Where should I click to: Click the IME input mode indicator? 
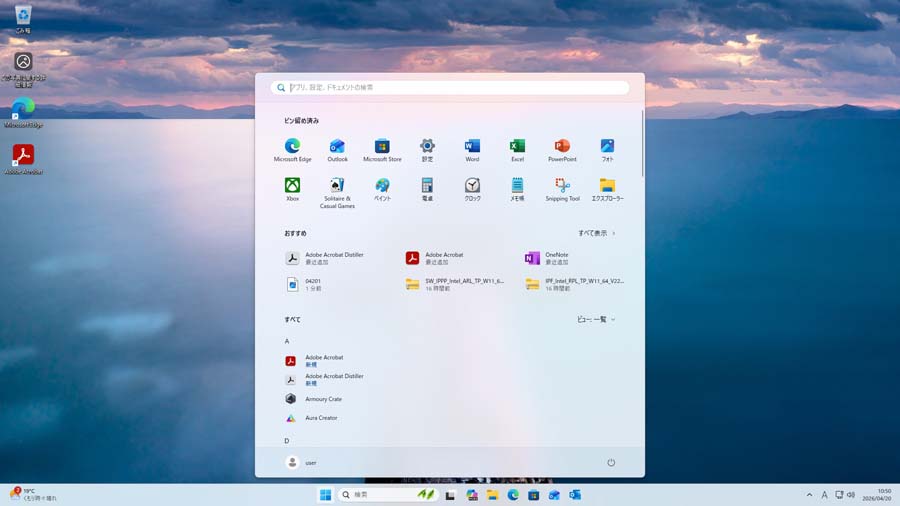[824, 495]
